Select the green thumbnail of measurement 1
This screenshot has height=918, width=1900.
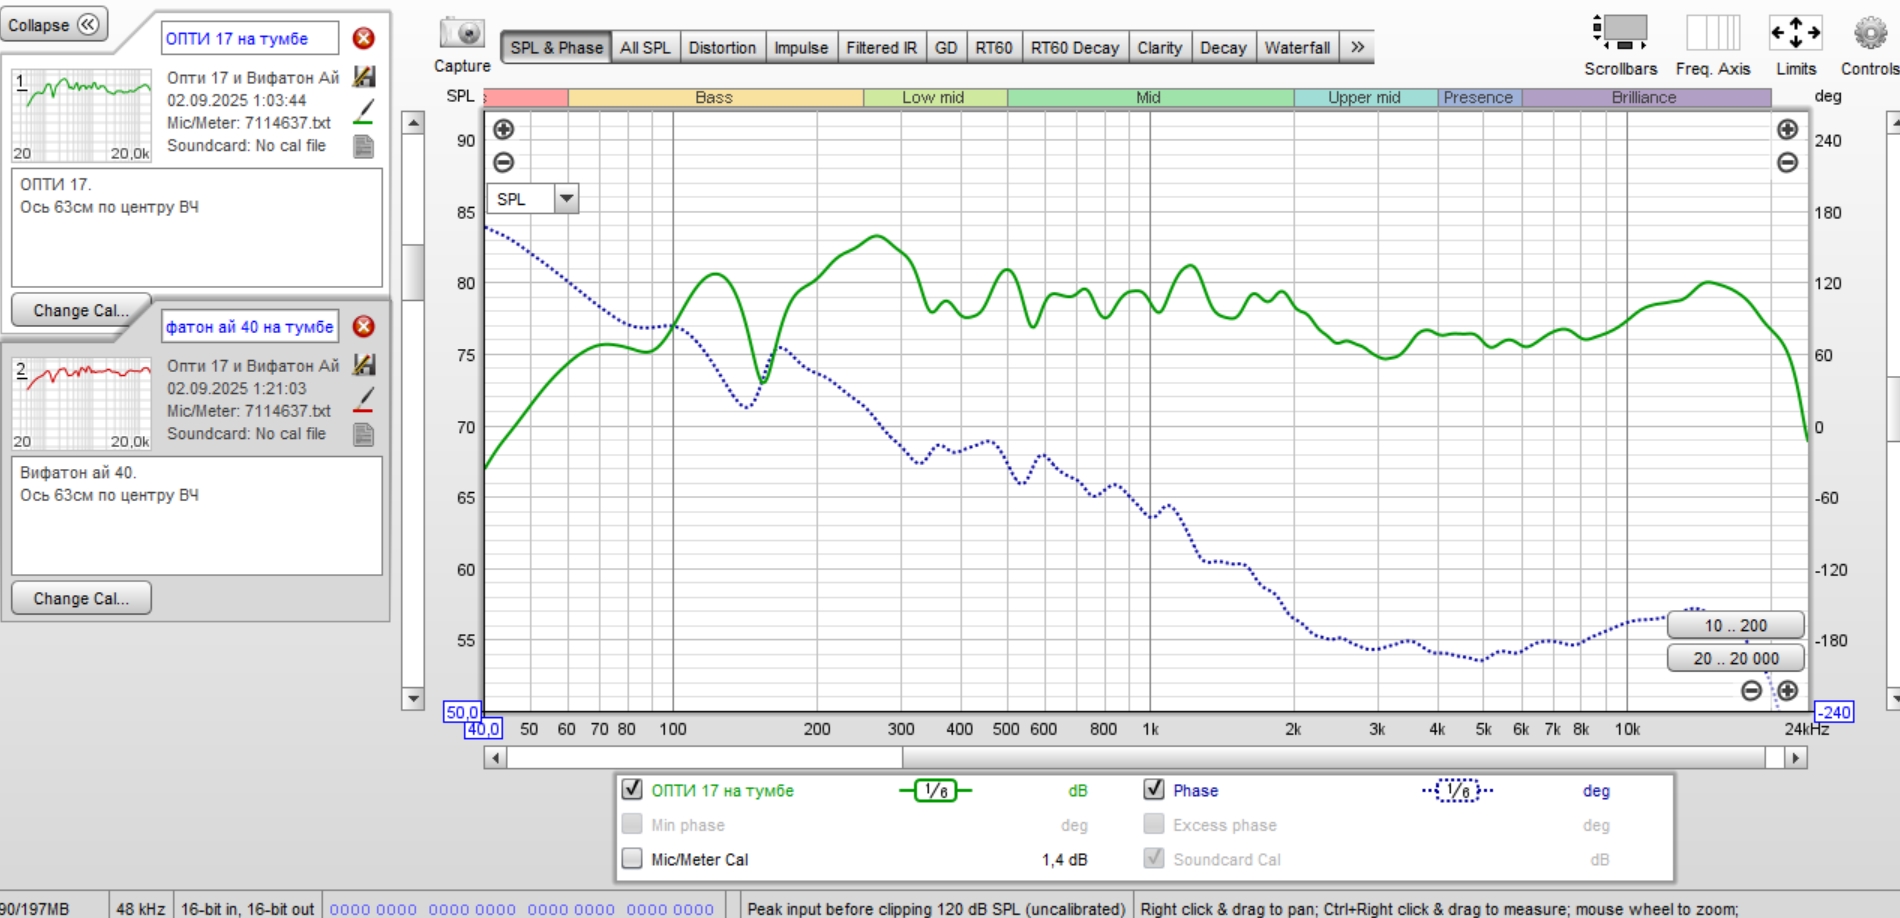pos(82,115)
